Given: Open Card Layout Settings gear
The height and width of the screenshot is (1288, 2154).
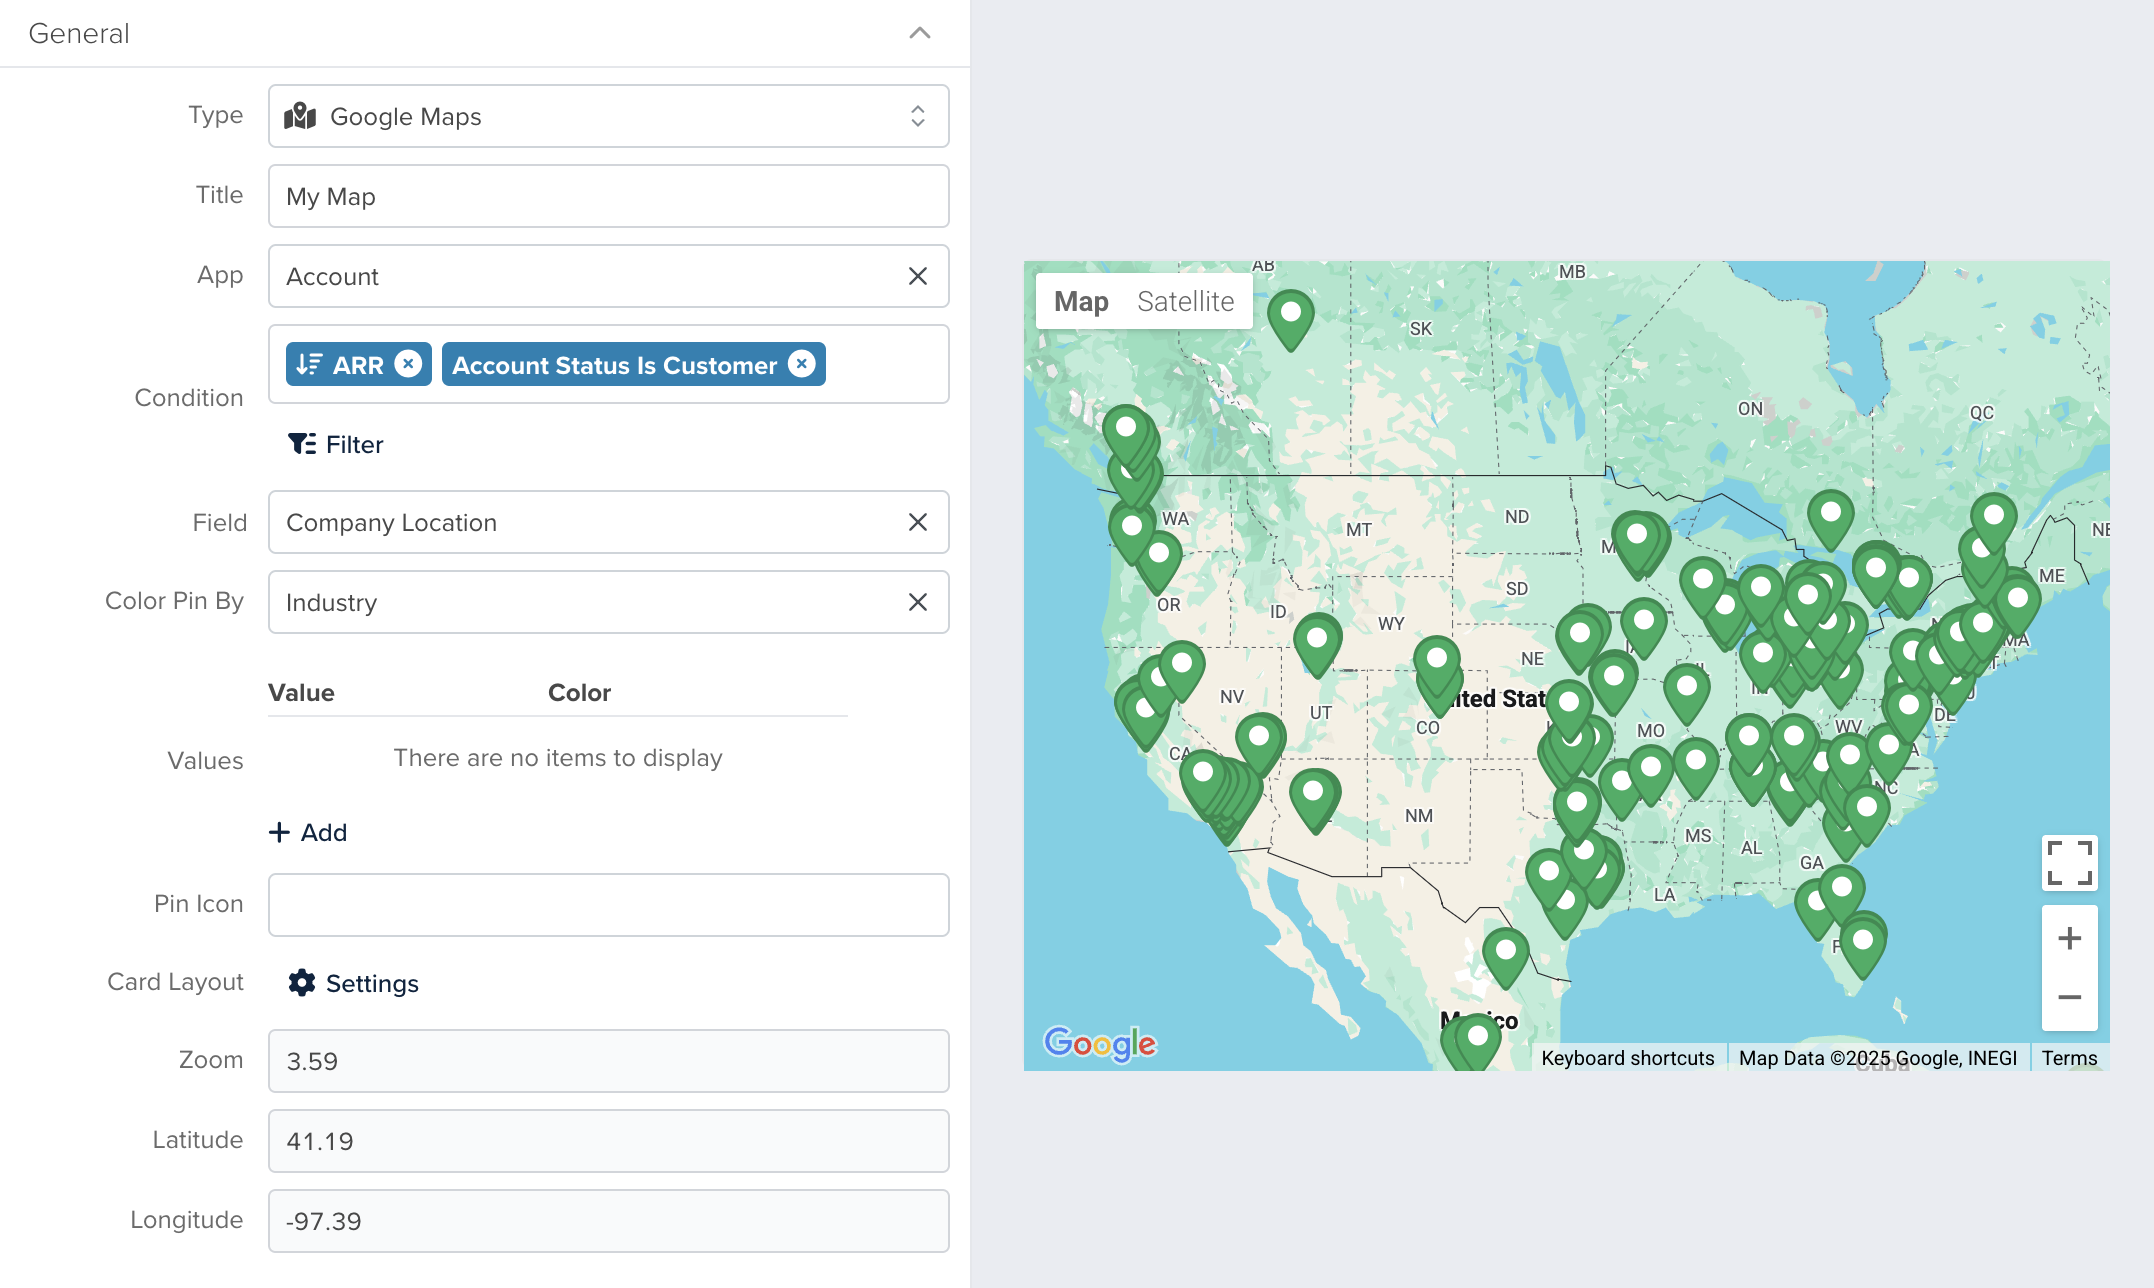Looking at the screenshot, I should (353, 983).
